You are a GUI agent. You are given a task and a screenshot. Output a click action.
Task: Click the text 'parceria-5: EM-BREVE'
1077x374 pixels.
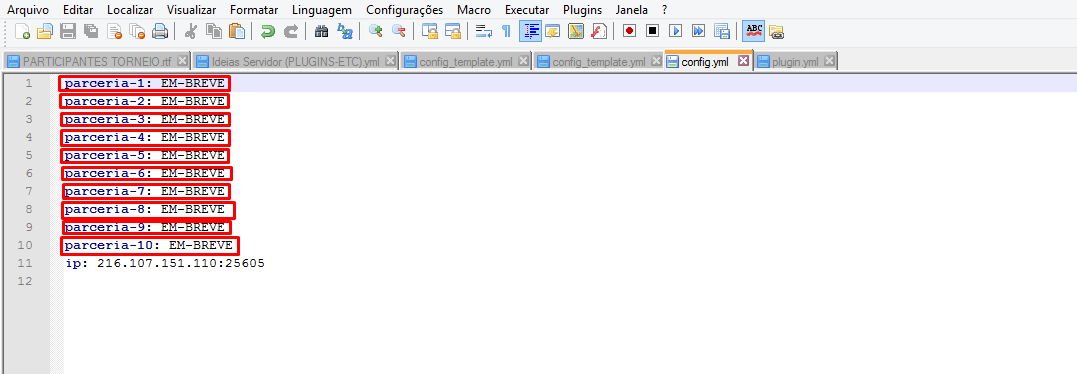145,155
